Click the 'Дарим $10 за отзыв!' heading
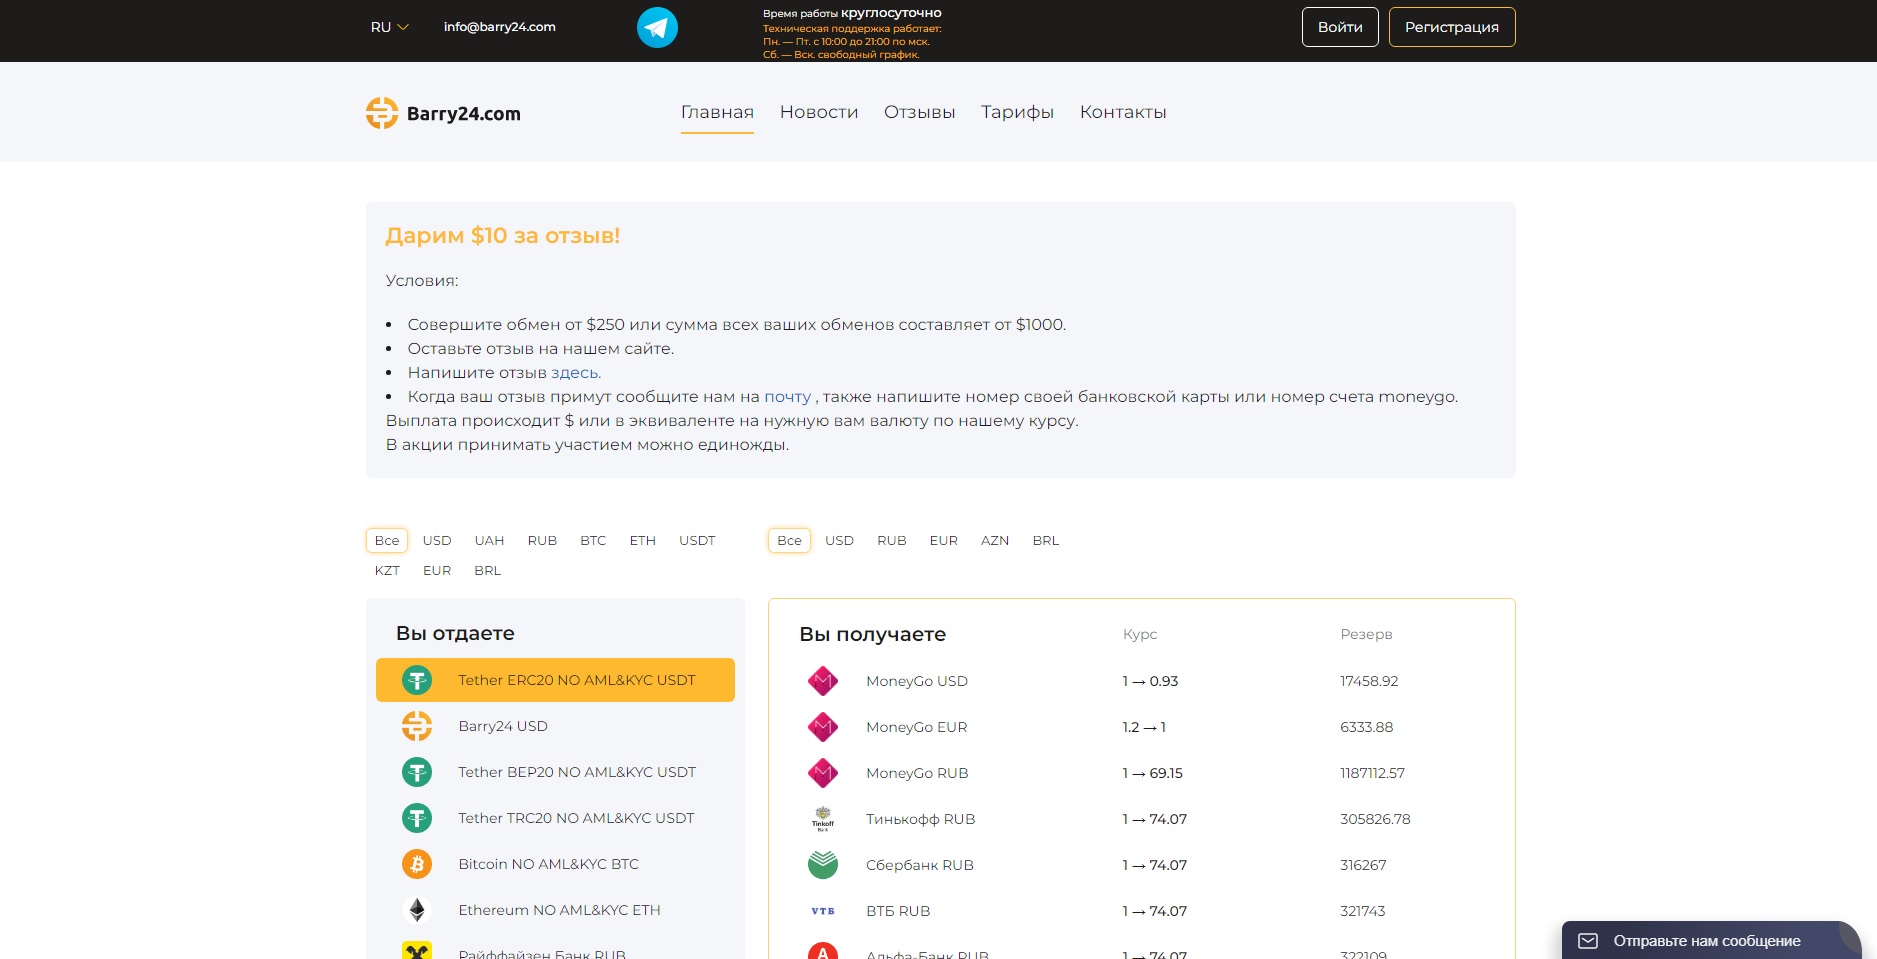The width and height of the screenshot is (1877, 959). 502,236
